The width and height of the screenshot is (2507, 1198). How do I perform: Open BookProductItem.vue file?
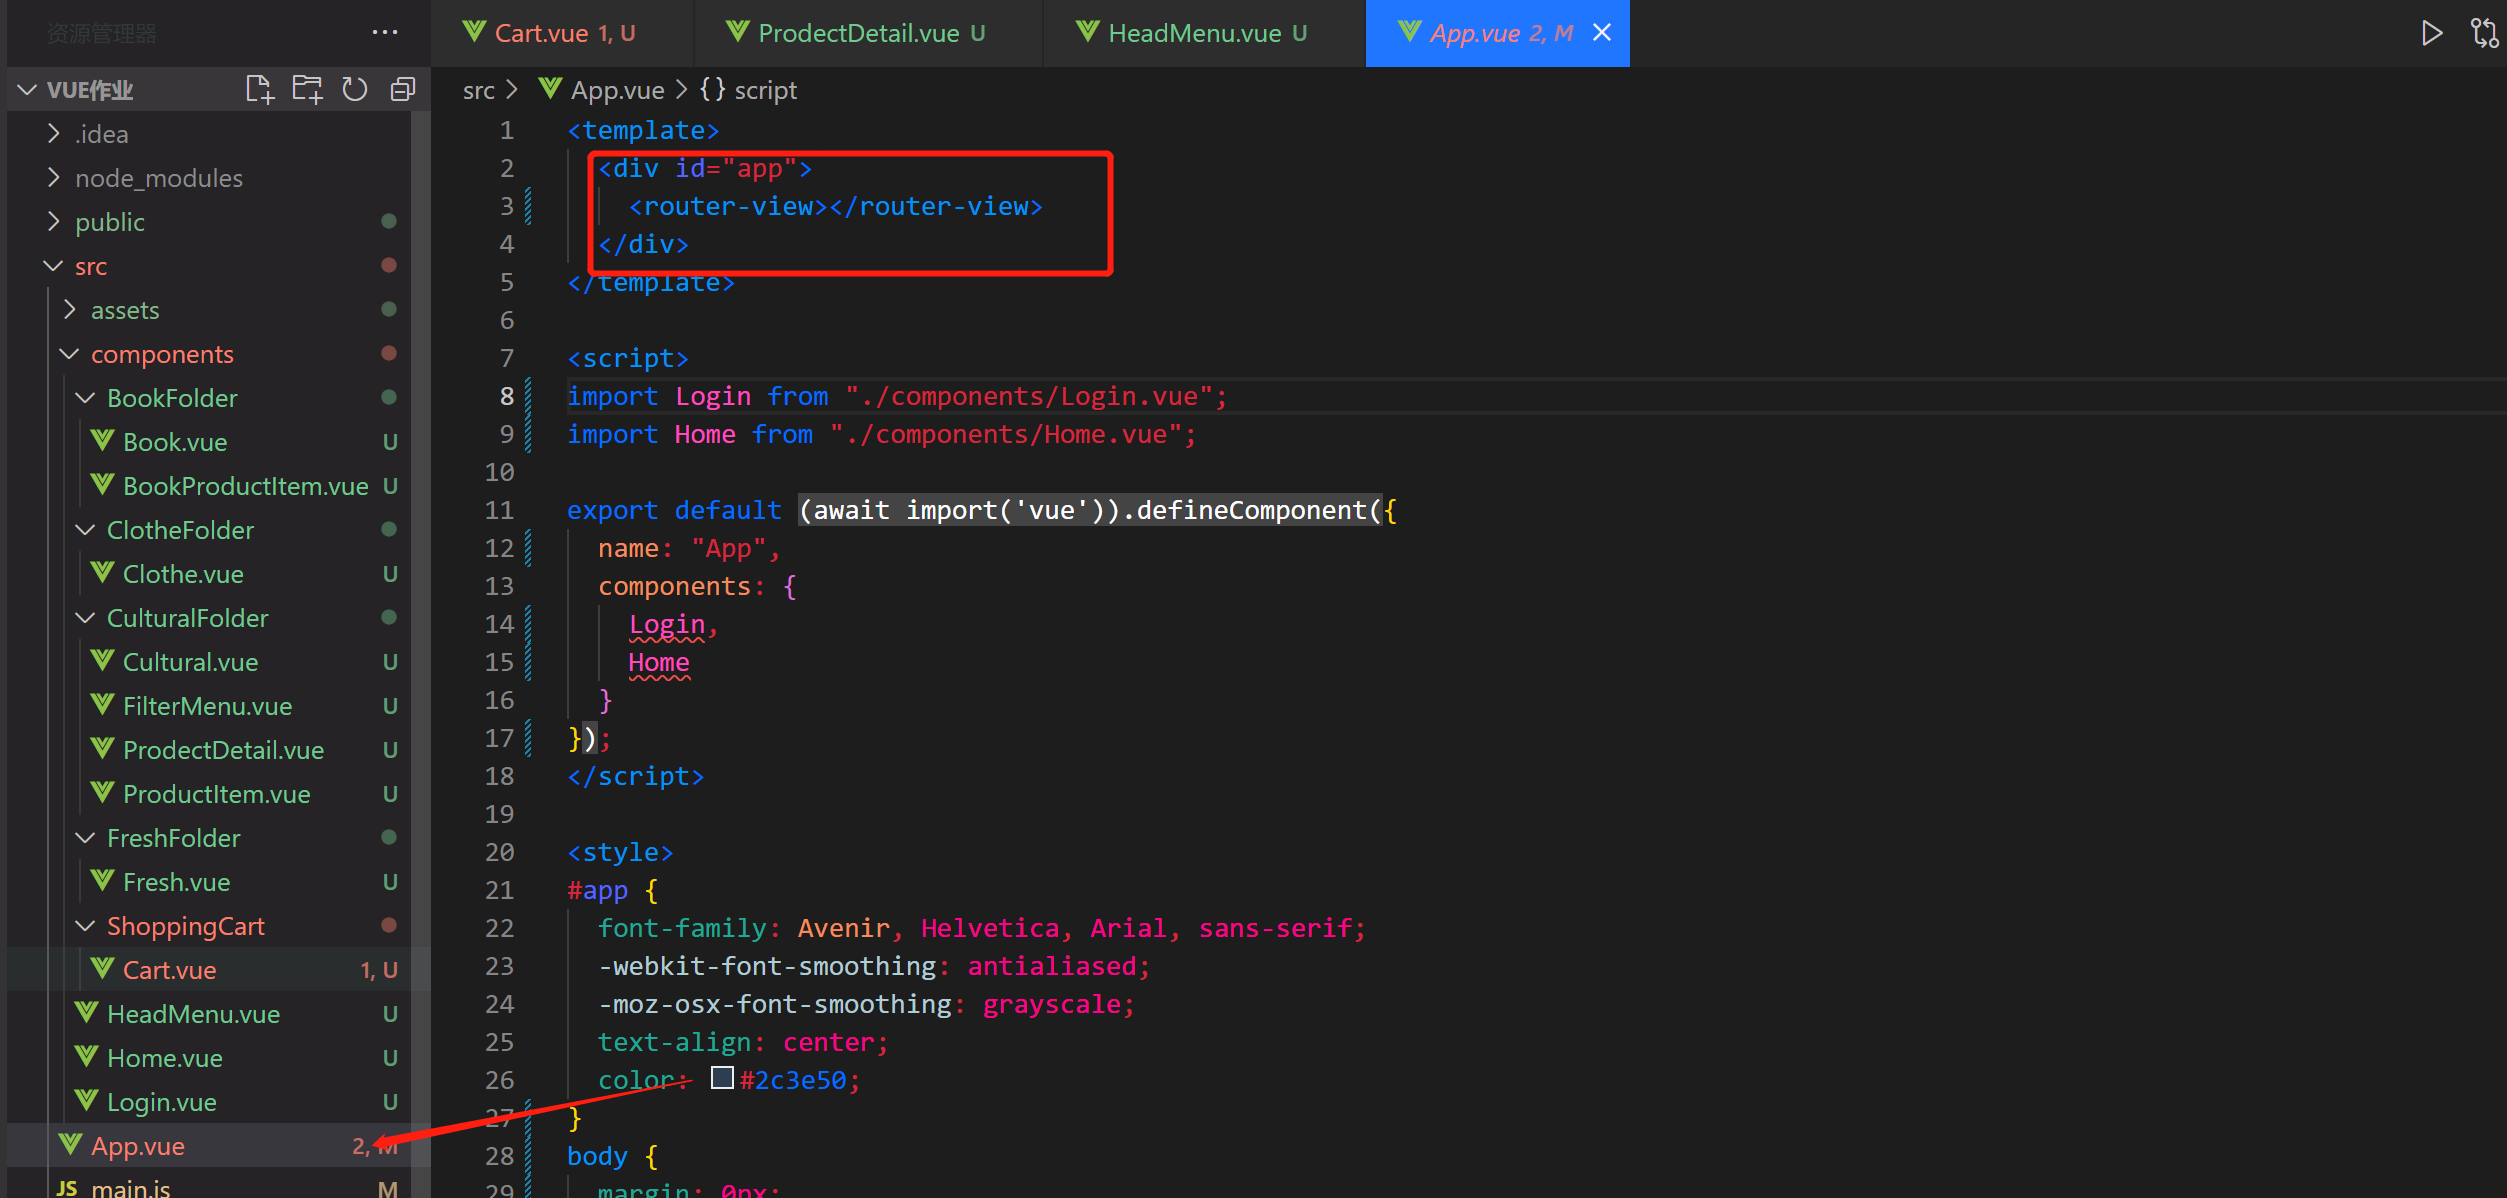pyautogui.click(x=210, y=486)
